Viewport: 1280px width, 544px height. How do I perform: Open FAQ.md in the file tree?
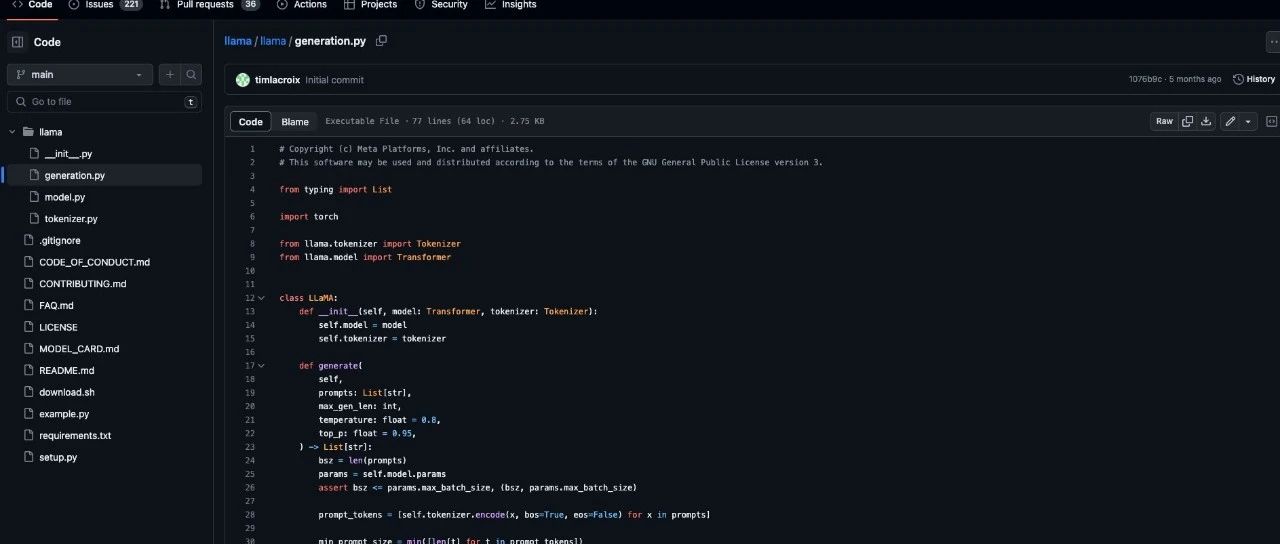pyautogui.click(x=56, y=306)
